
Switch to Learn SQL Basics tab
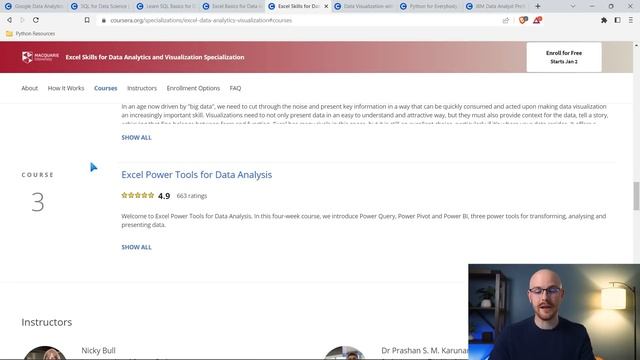[166, 6]
